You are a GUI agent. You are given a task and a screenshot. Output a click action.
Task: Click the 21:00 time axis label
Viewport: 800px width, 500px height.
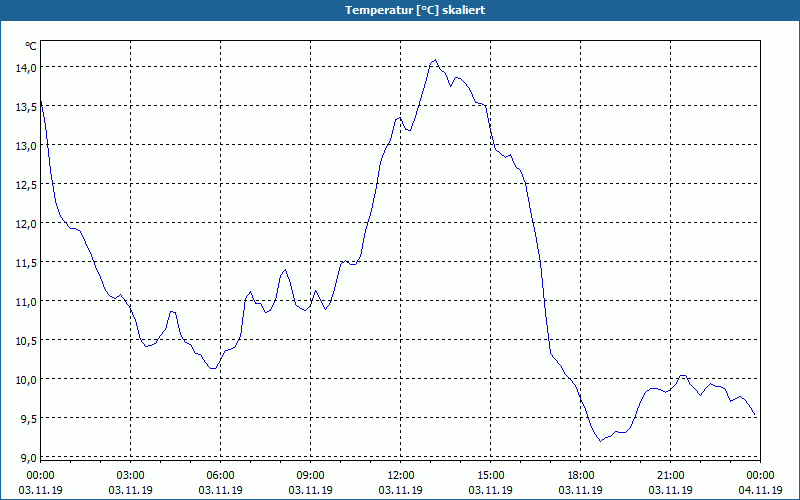click(670, 476)
